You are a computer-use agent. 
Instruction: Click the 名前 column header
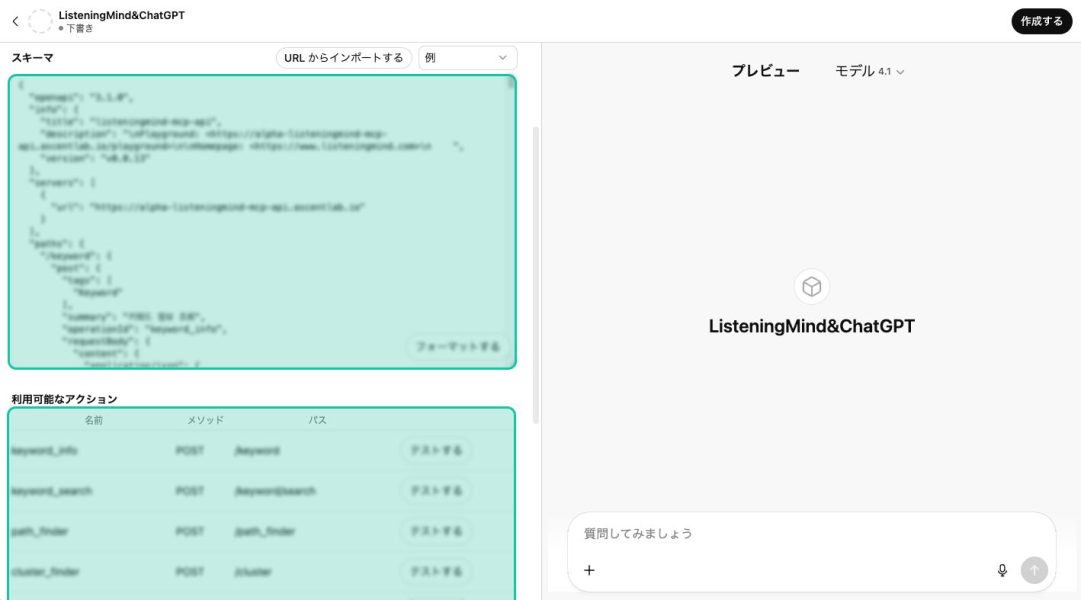tap(93, 420)
